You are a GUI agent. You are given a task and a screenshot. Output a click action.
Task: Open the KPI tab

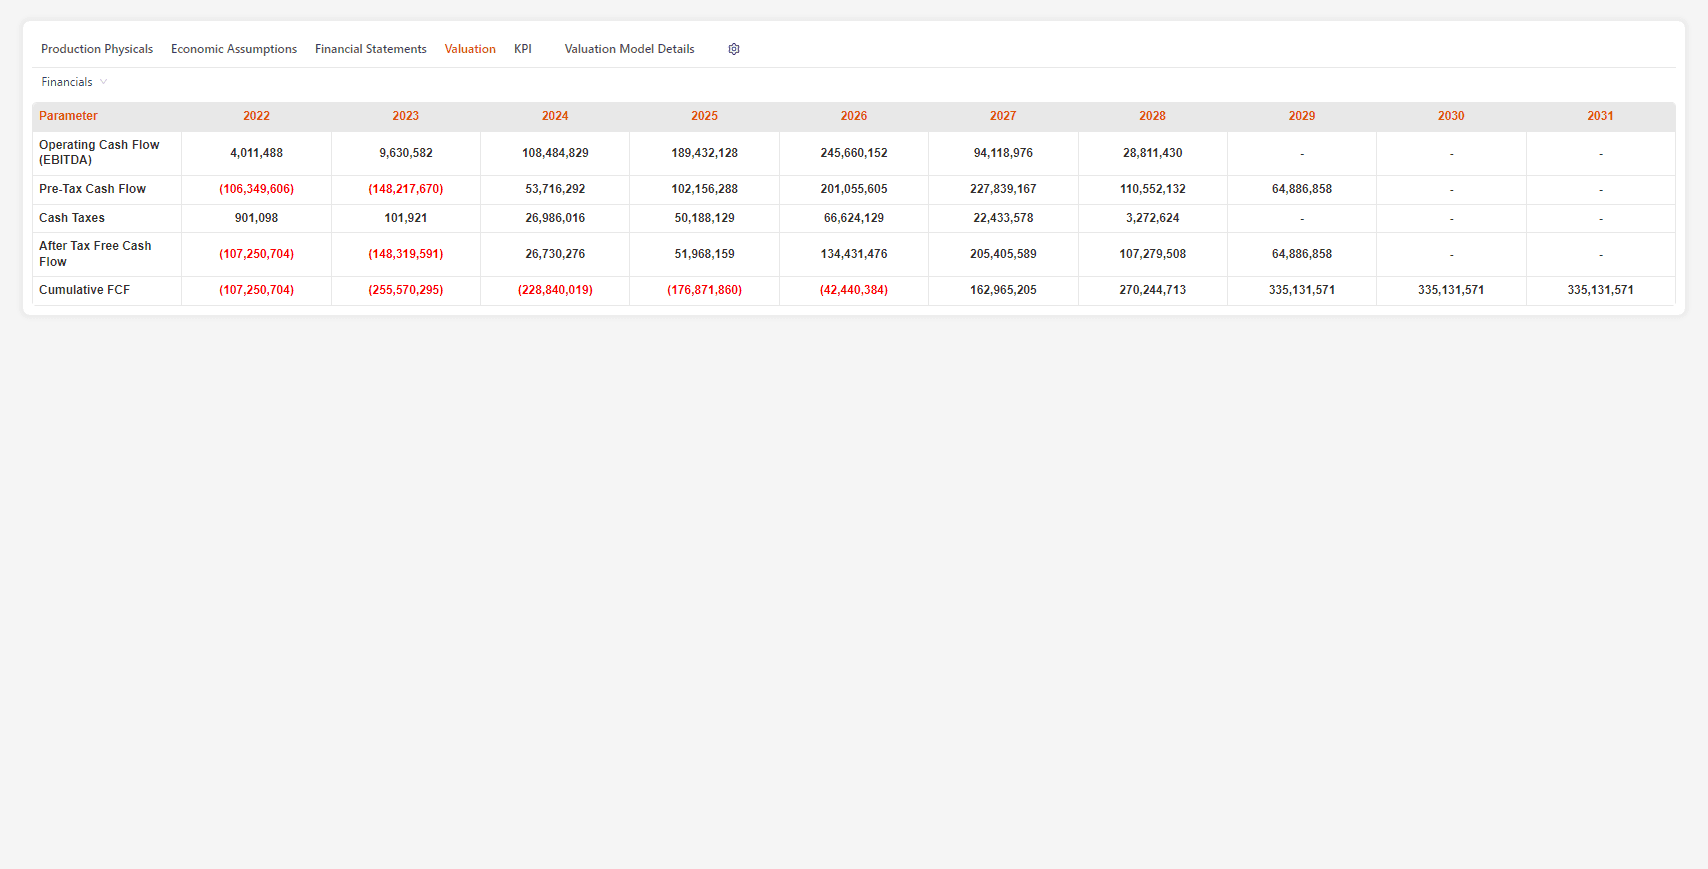click(x=523, y=49)
